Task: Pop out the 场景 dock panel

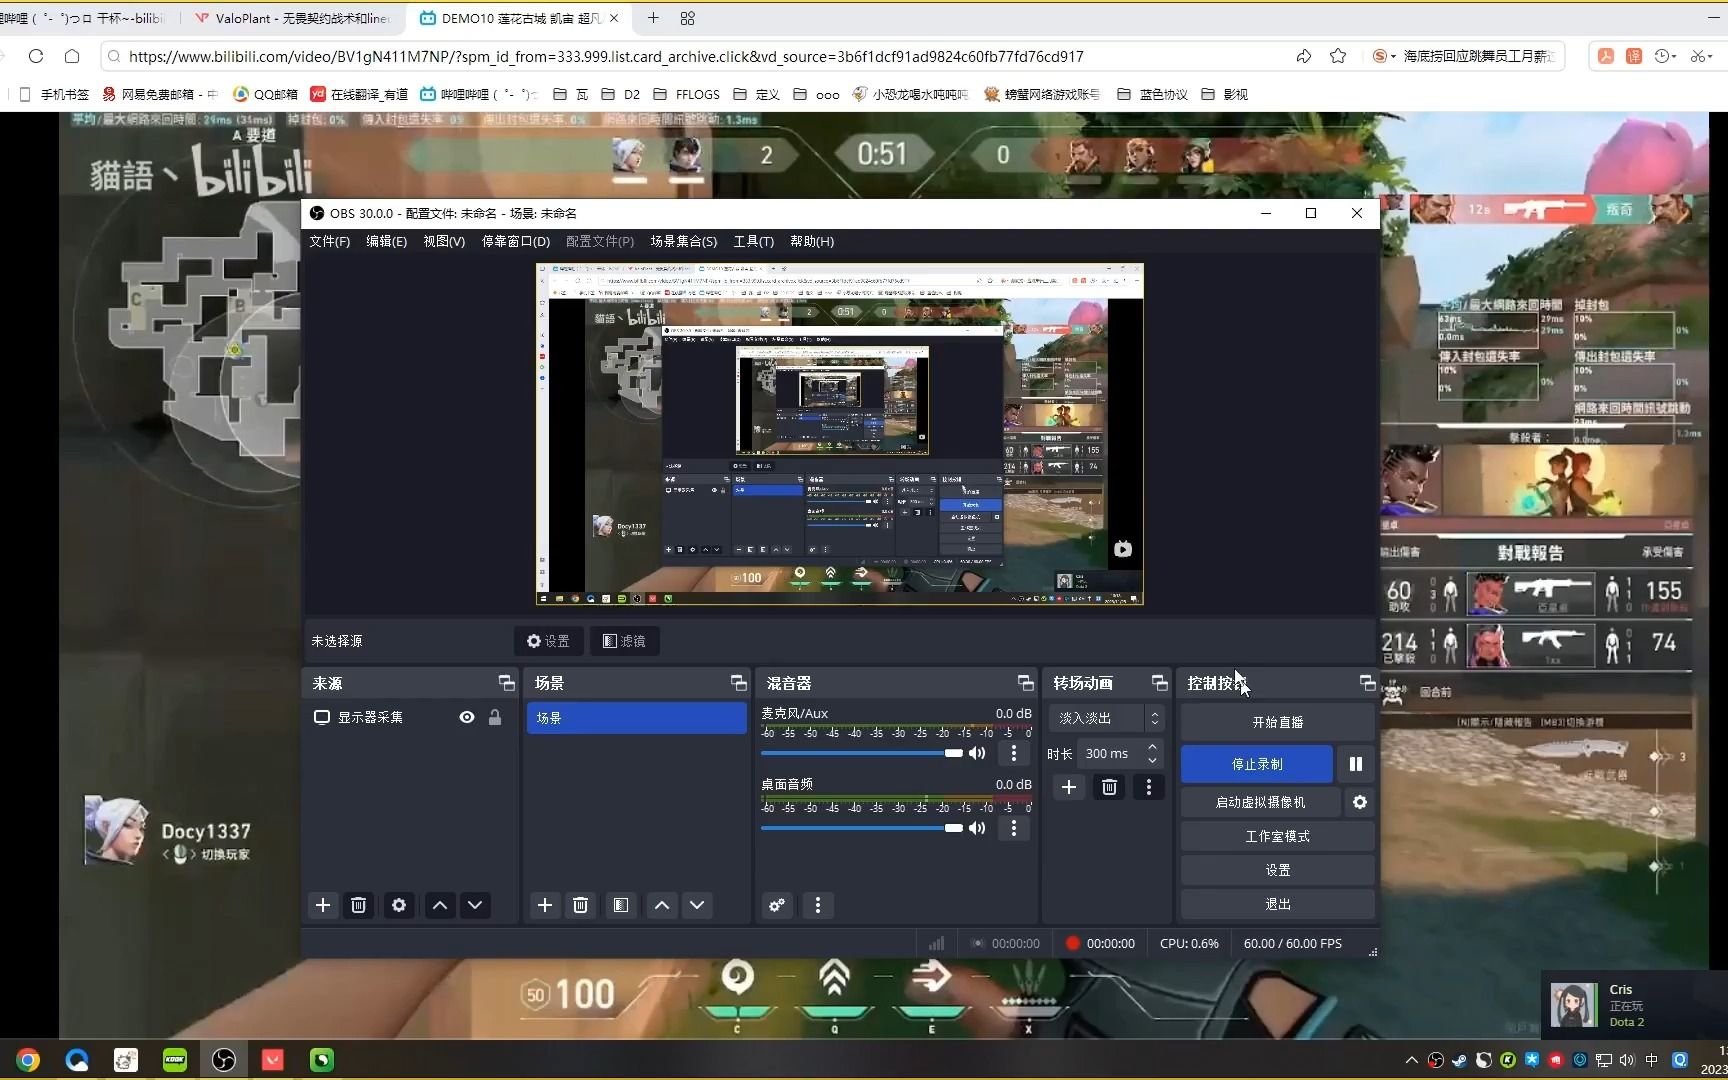Action: click(738, 683)
